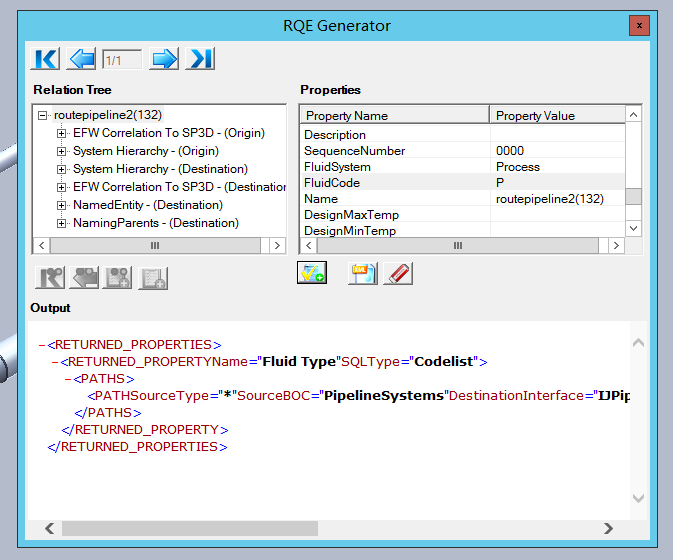Viewport: 673px width, 560px height.
Task: Click the red eraser clear icon
Action: coord(398,273)
